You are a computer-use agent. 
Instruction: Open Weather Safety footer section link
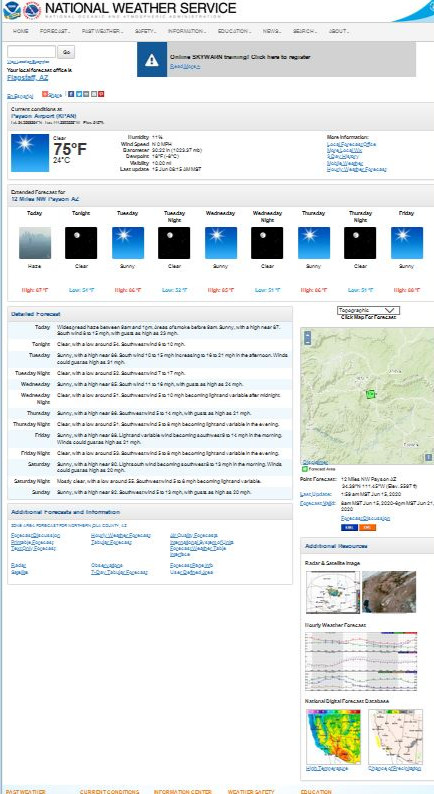tap(251, 791)
